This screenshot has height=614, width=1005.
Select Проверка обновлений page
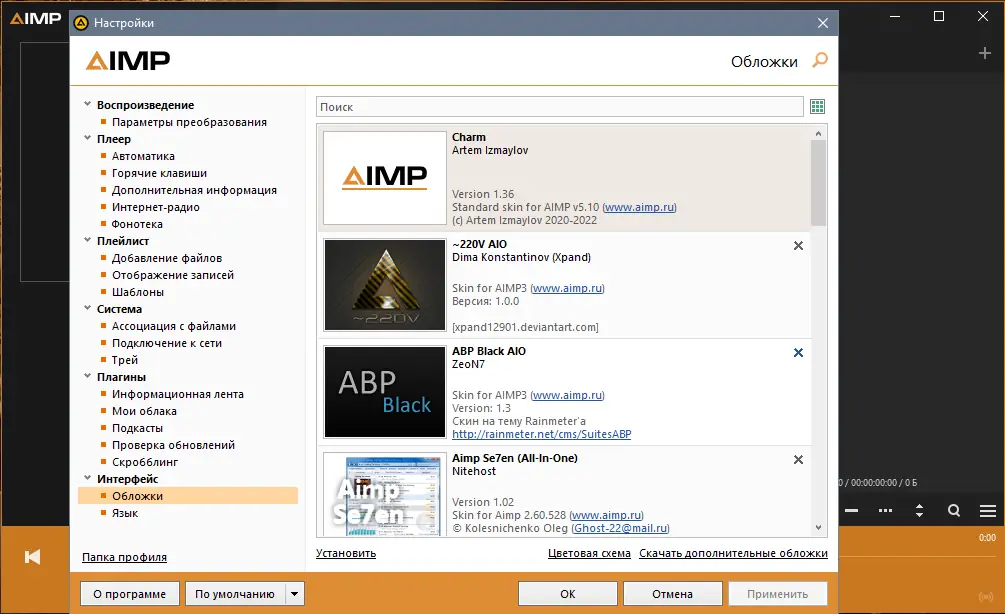173,445
